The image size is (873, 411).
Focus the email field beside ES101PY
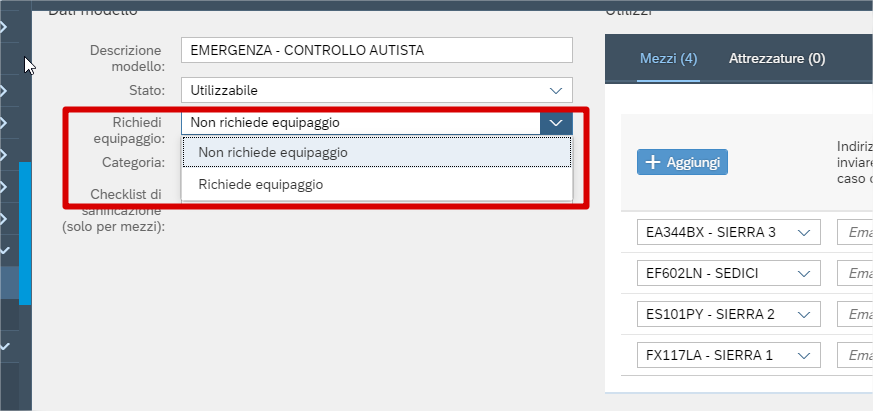(x=854, y=314)
